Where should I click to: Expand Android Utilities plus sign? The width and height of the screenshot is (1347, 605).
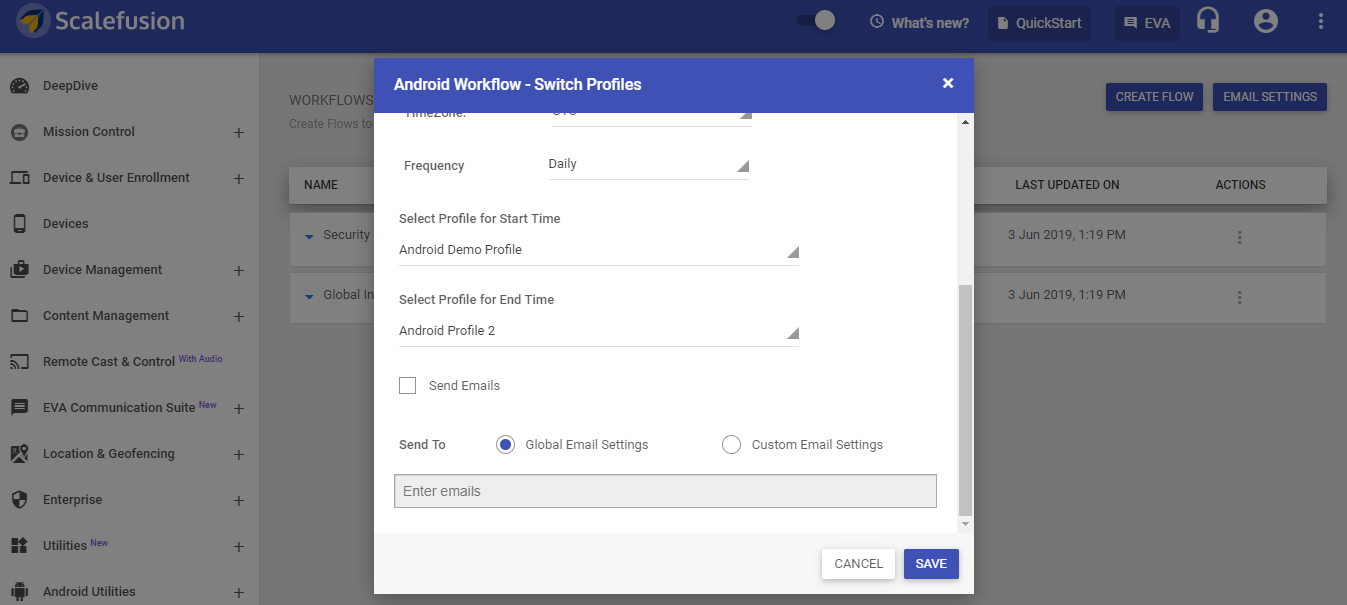(x=239, y=592)
